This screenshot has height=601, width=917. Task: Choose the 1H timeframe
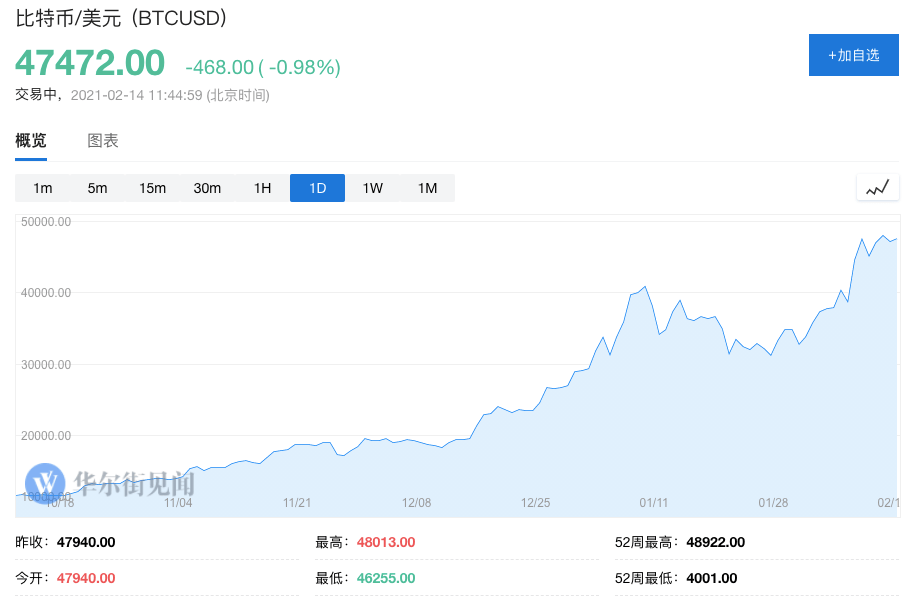(262, 188)
